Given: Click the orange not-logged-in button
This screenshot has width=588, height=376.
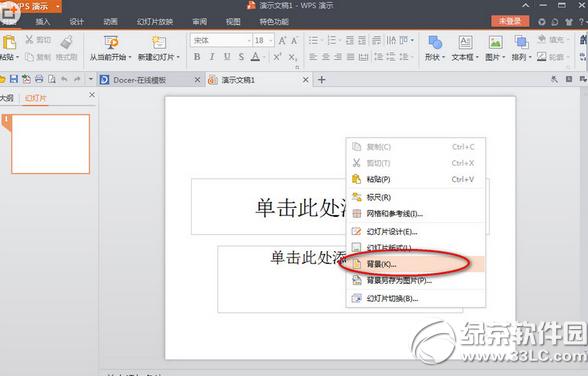Looking at the screenshot, I should pyautogui.click(x=510, y=21).
